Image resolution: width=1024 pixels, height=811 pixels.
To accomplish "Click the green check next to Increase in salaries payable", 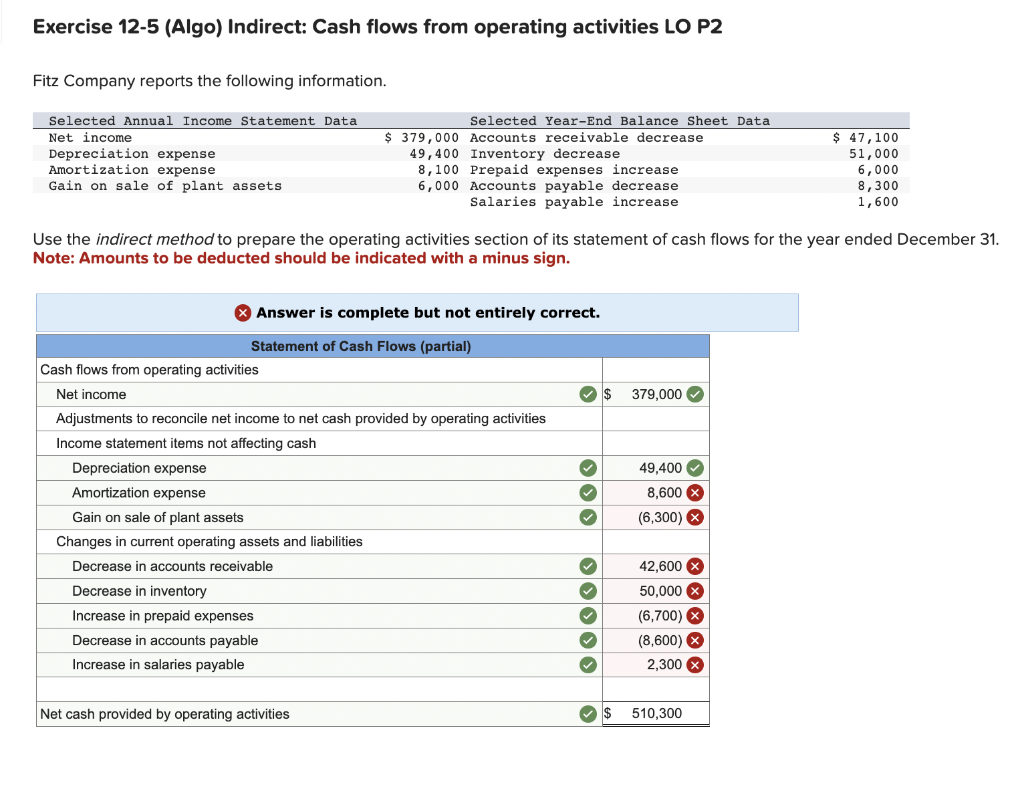I will point(587,664).
